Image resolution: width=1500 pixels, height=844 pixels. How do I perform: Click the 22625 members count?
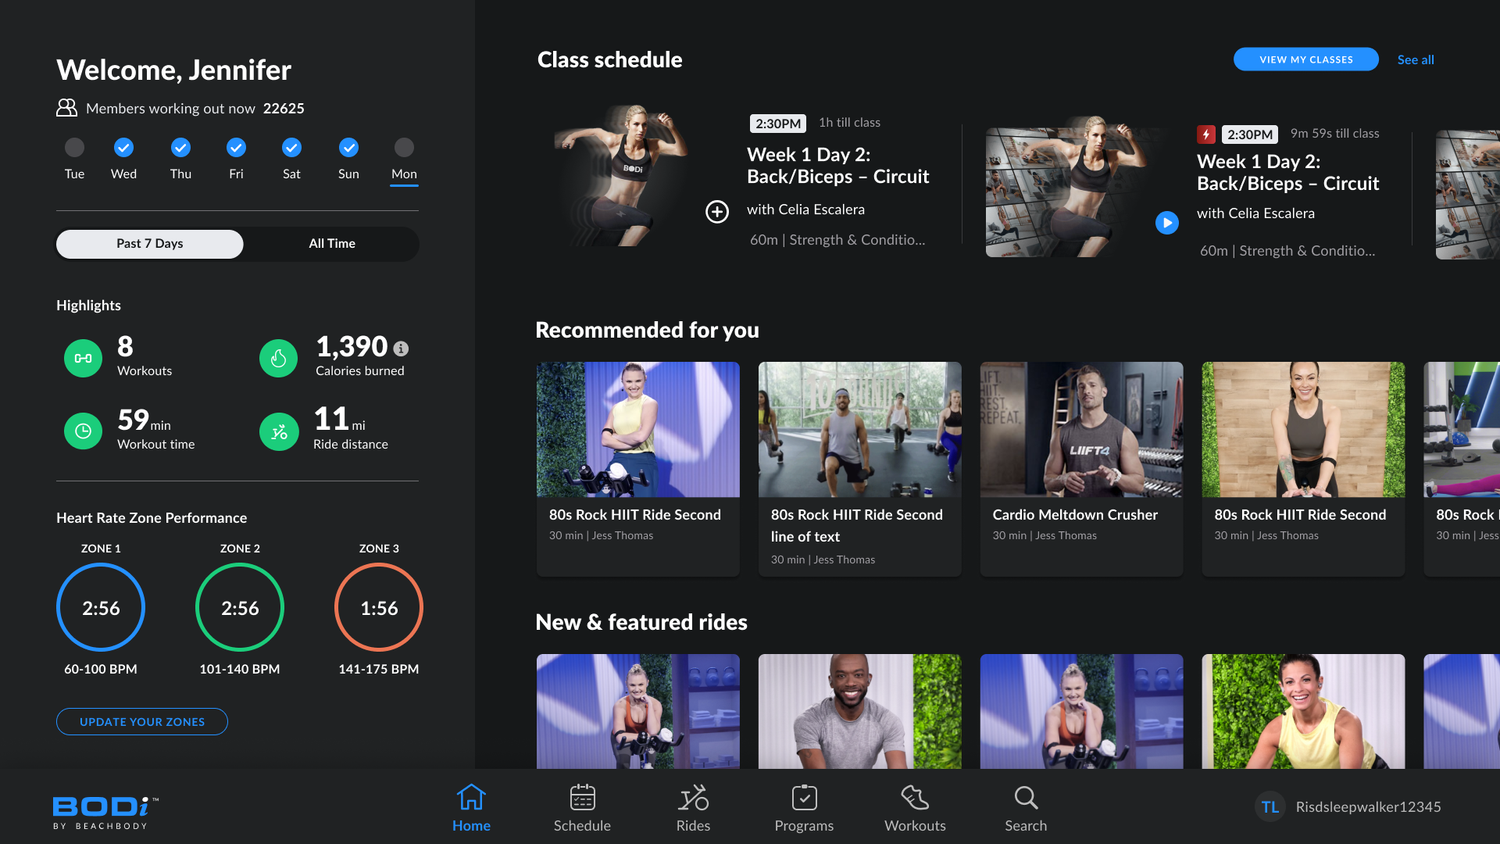[284, 108]
